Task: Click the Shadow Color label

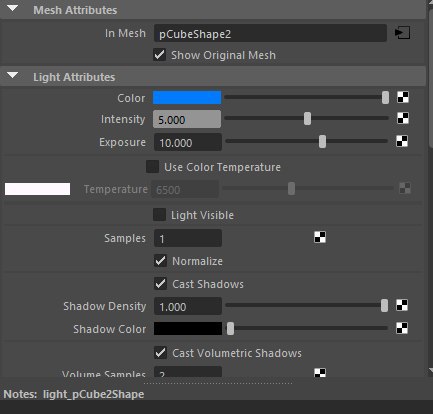Action: click(x=109, y=329)
